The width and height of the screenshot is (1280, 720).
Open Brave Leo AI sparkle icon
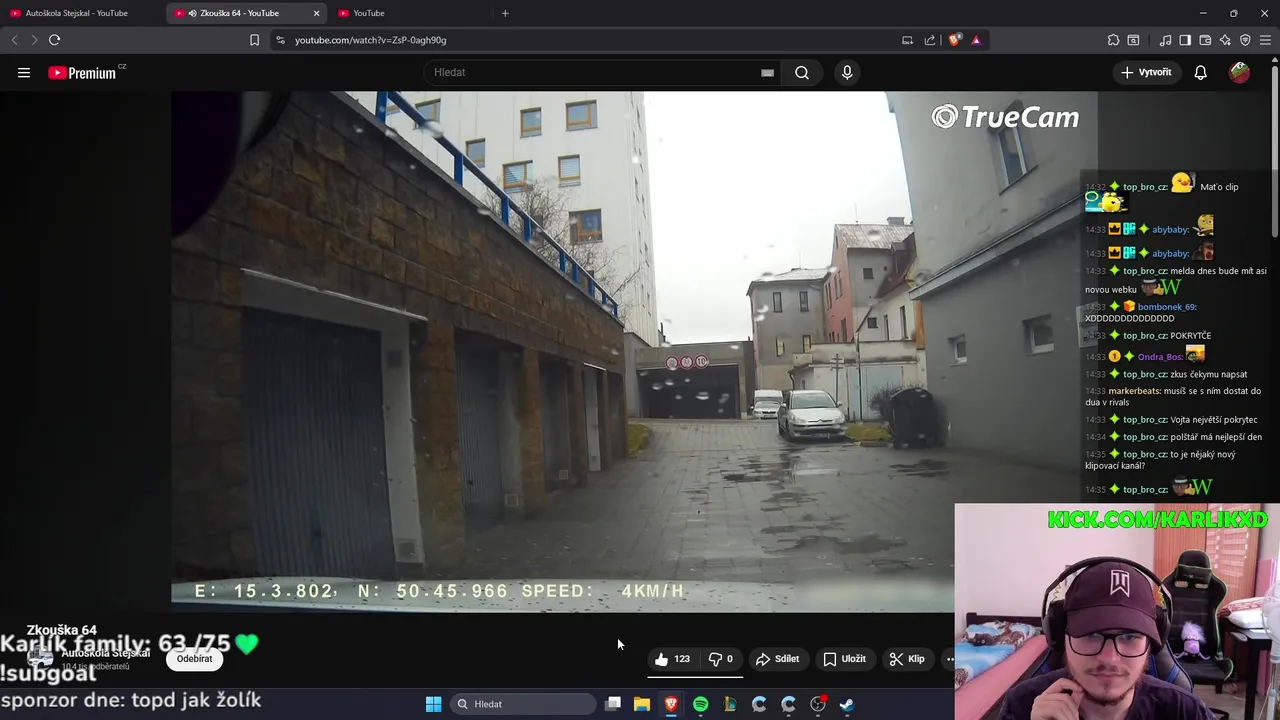point(1225,40)
